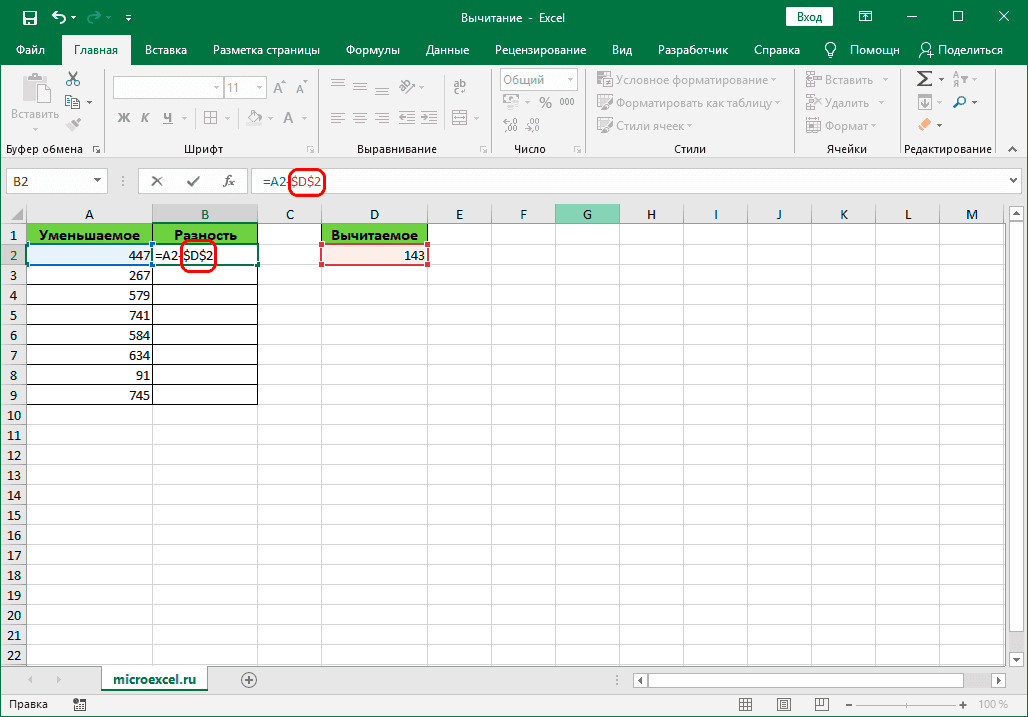Image resolution: width=1028 pixels, height=717 pixels.
Task: Add a new sheet with the plus icon
Action: (249, 679)
